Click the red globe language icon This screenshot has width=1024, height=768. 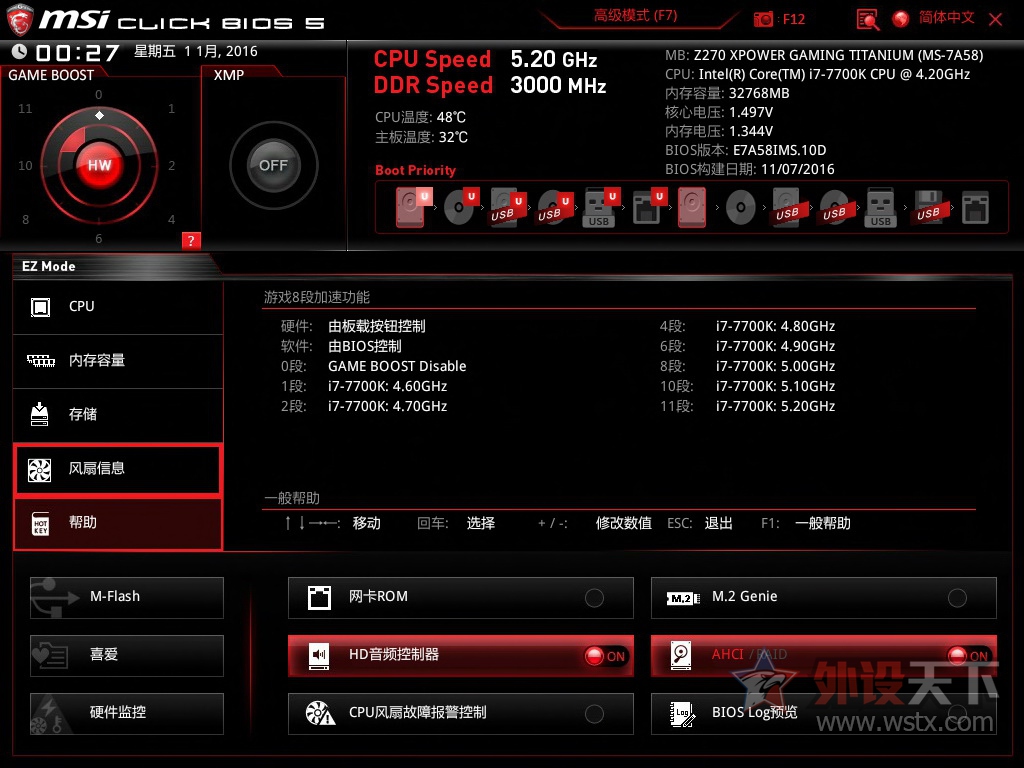click(x=901, y=19)
